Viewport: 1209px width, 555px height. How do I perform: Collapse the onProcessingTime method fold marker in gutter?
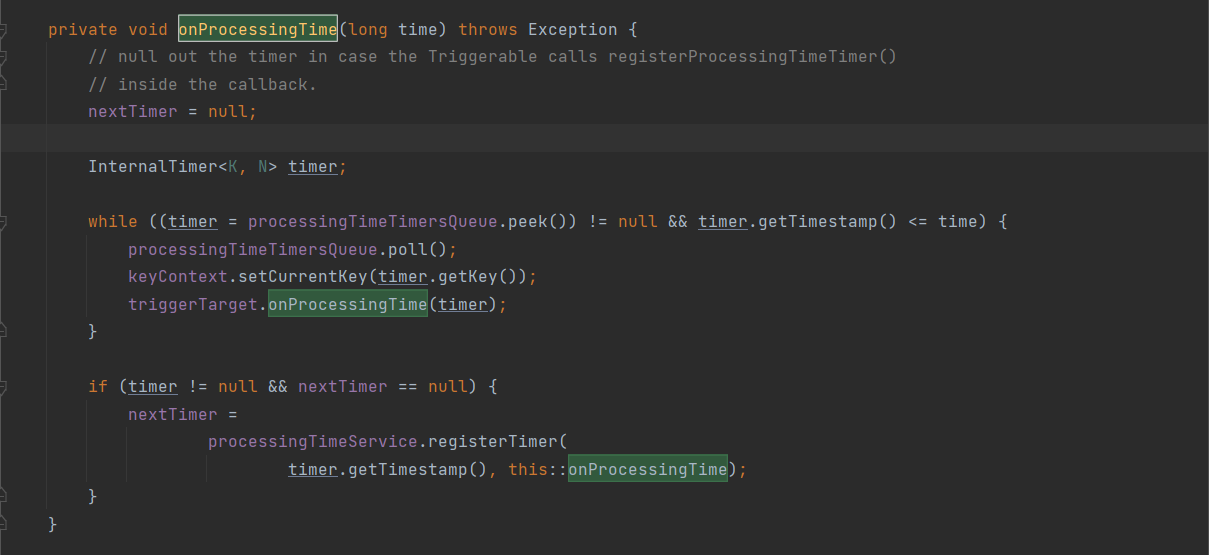(3, 29)
